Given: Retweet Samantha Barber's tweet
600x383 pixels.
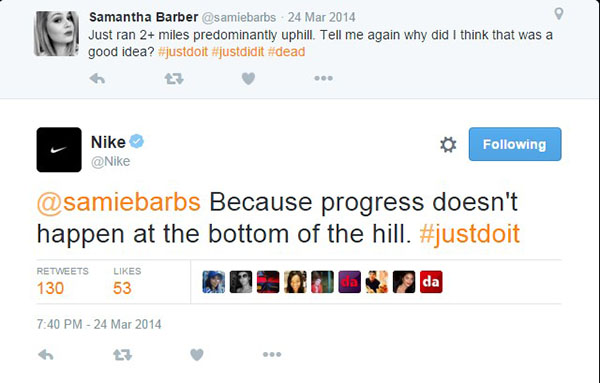Looking at the screenshot, I should point(174,79).
